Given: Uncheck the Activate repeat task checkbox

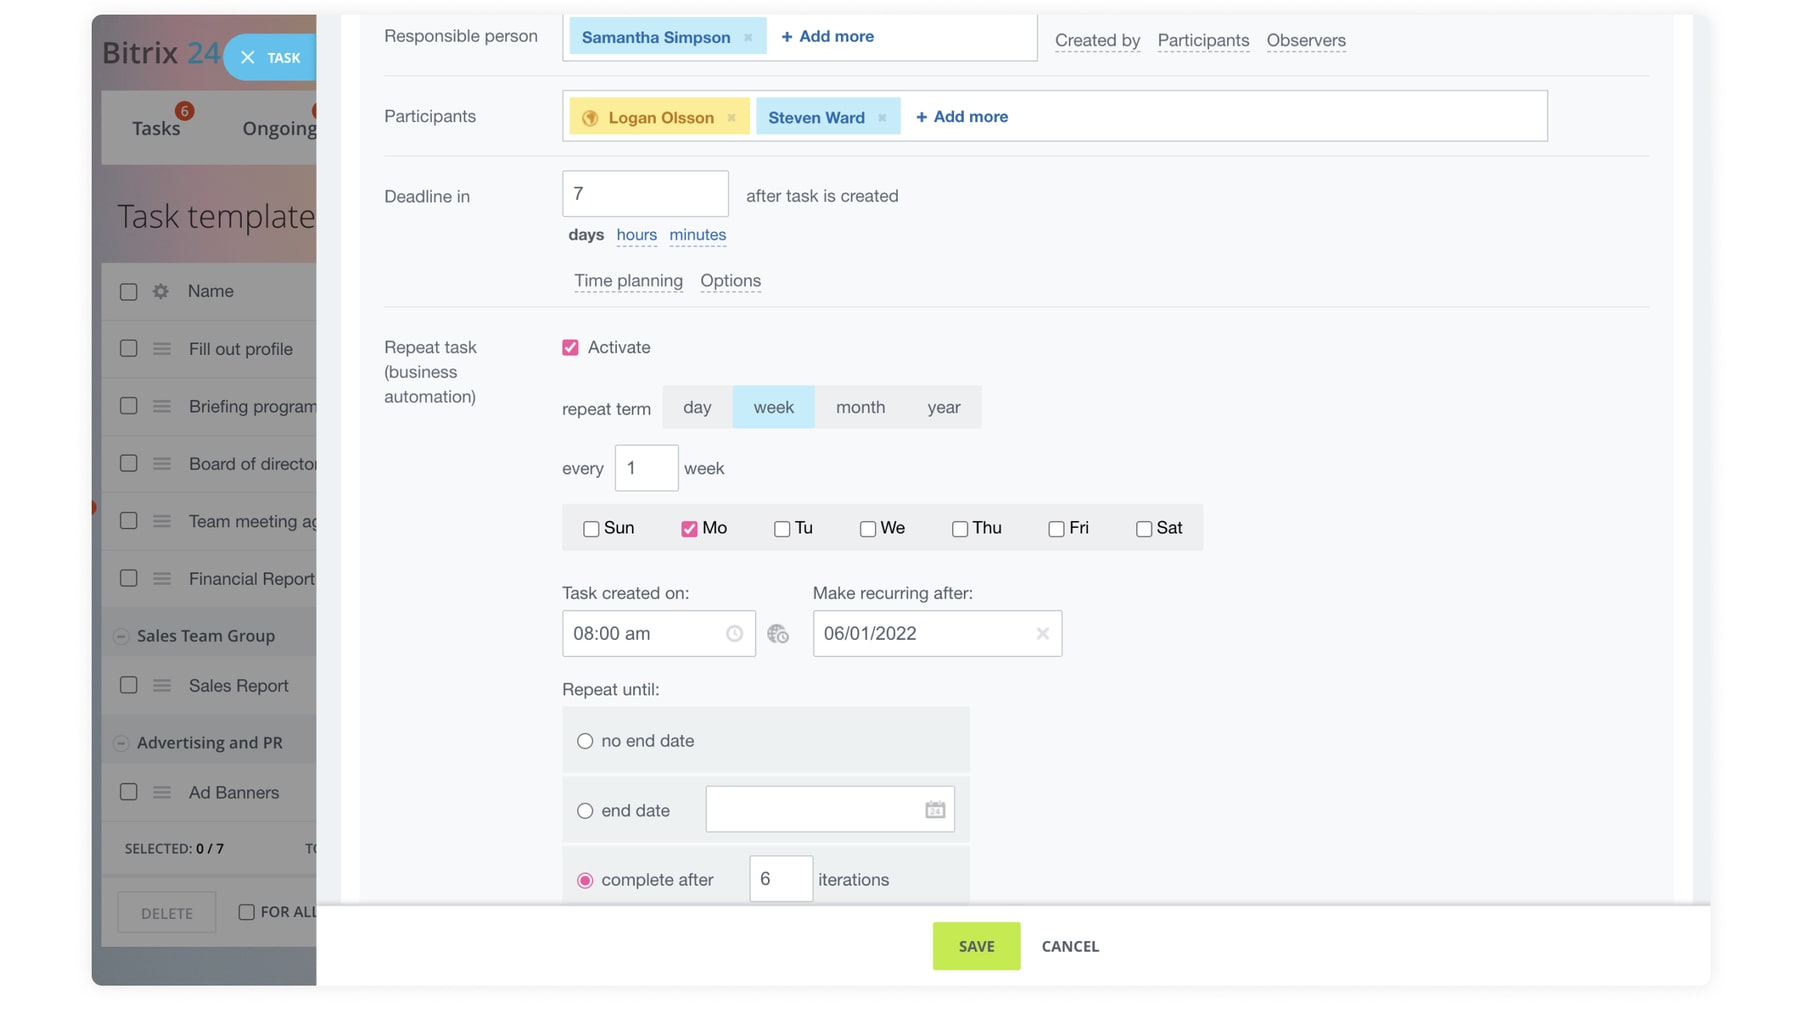Looking at the screenshot, I should [x=570, y=348].
